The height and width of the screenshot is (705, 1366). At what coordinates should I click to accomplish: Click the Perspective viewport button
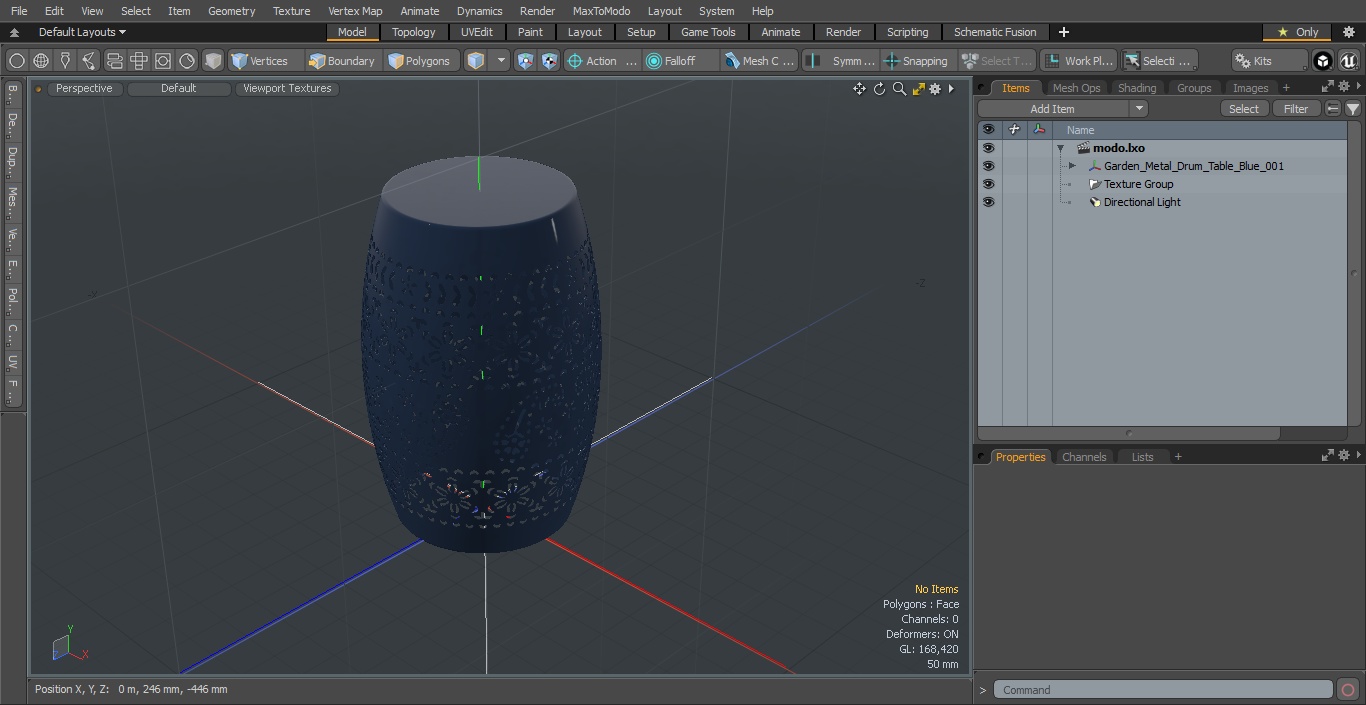pyautogui.click(x=84, y=88)
